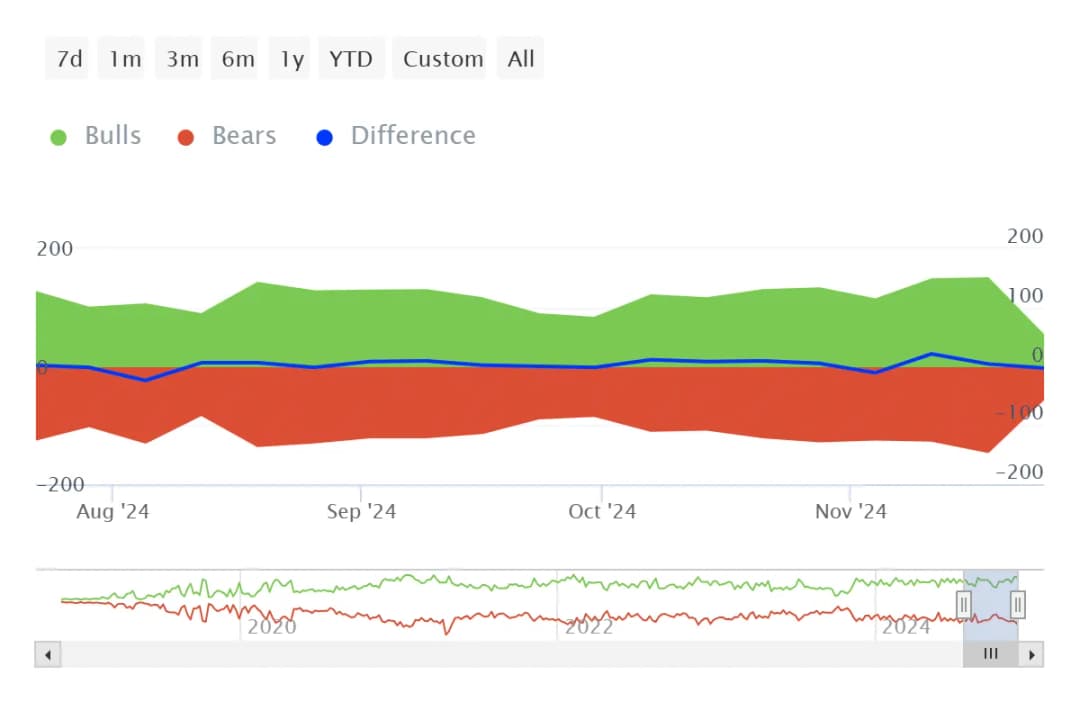Click the Bulls legend label

pyautogui.click(x=113, y=136)
